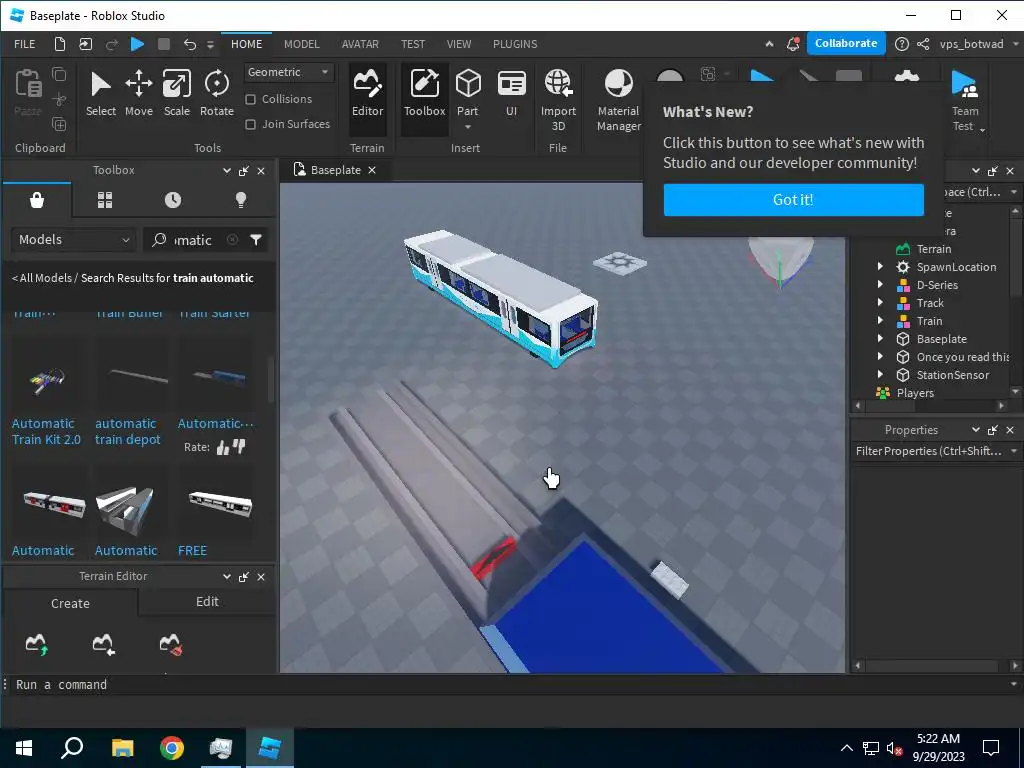Switch Terrain Editor to Edit tab

tap(207, 601)
